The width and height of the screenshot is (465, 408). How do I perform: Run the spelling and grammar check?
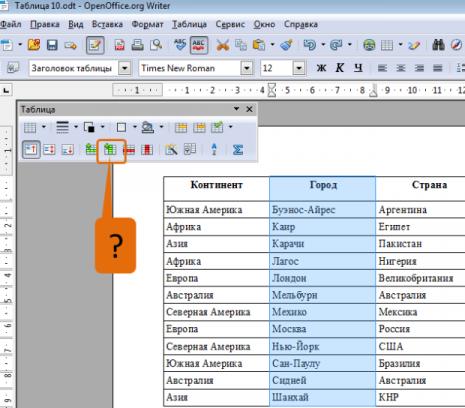180,45
